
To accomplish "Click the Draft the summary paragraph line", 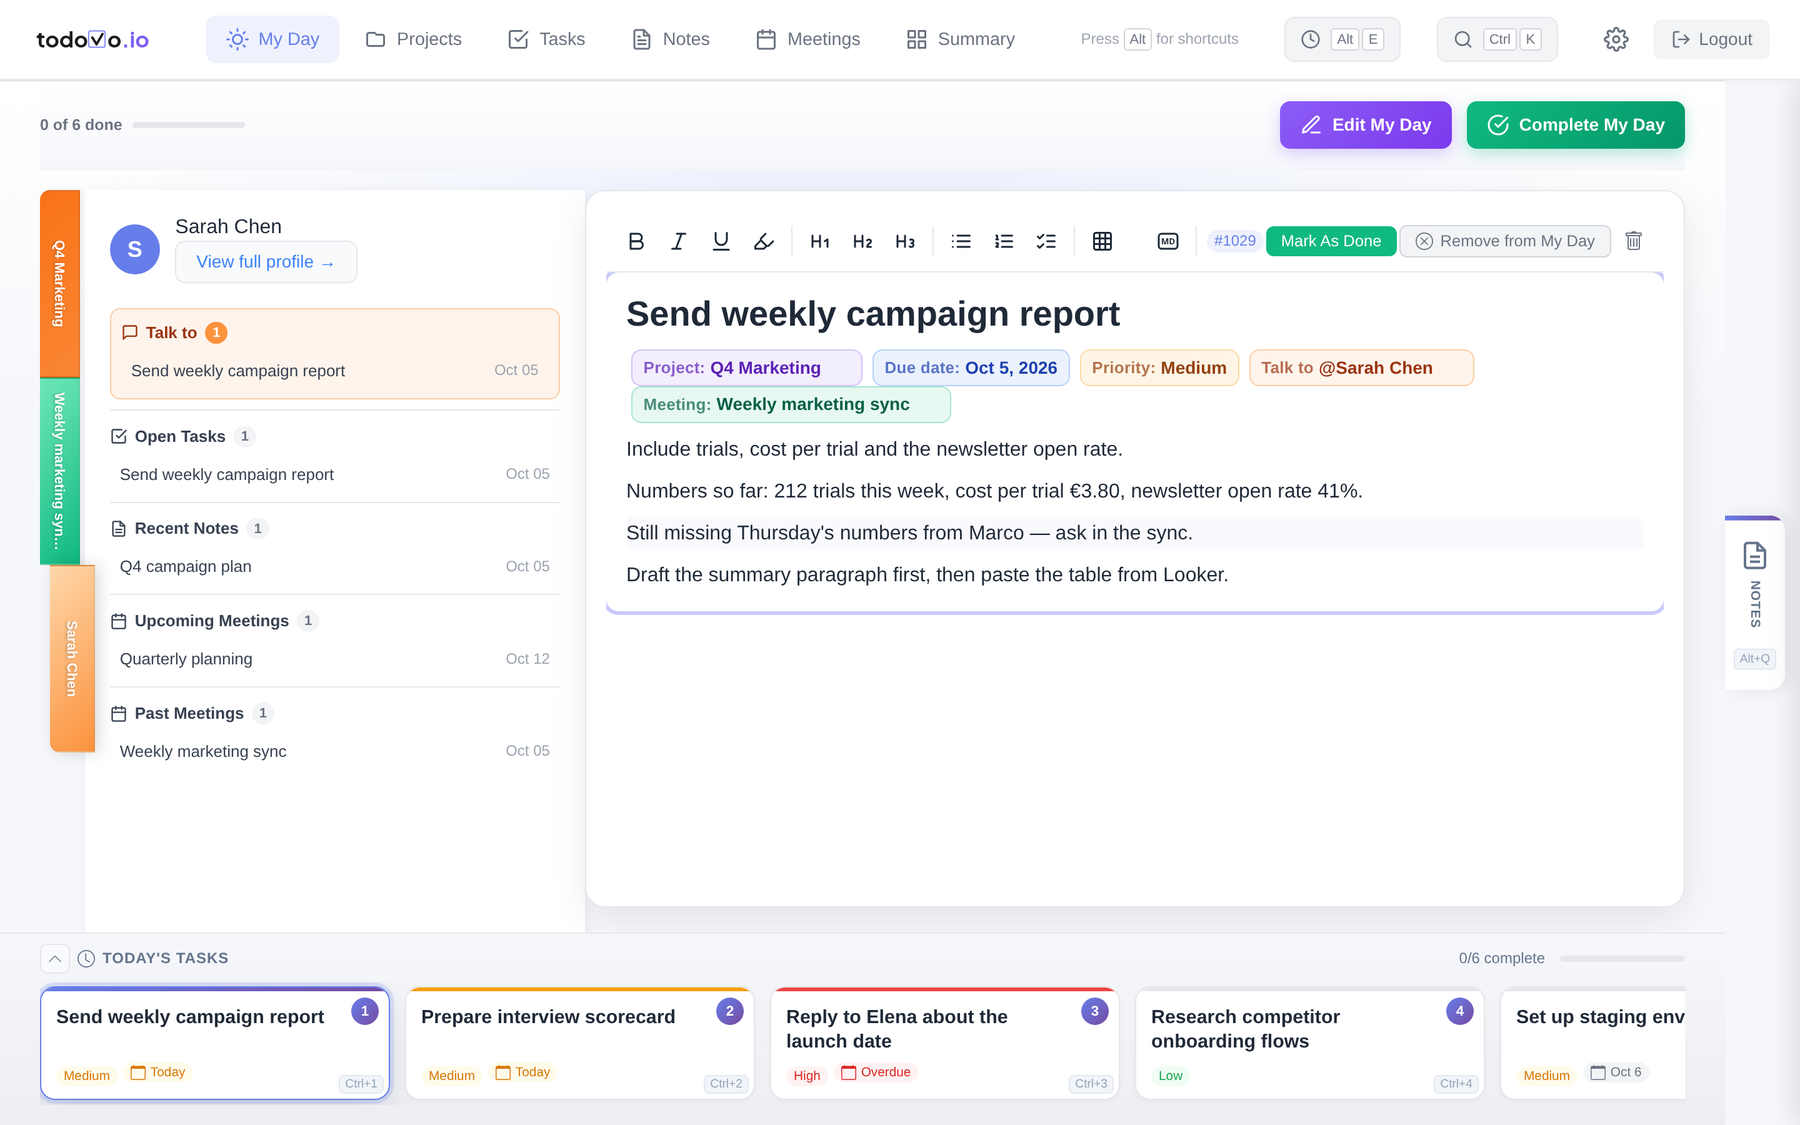I will (1134, 575).
